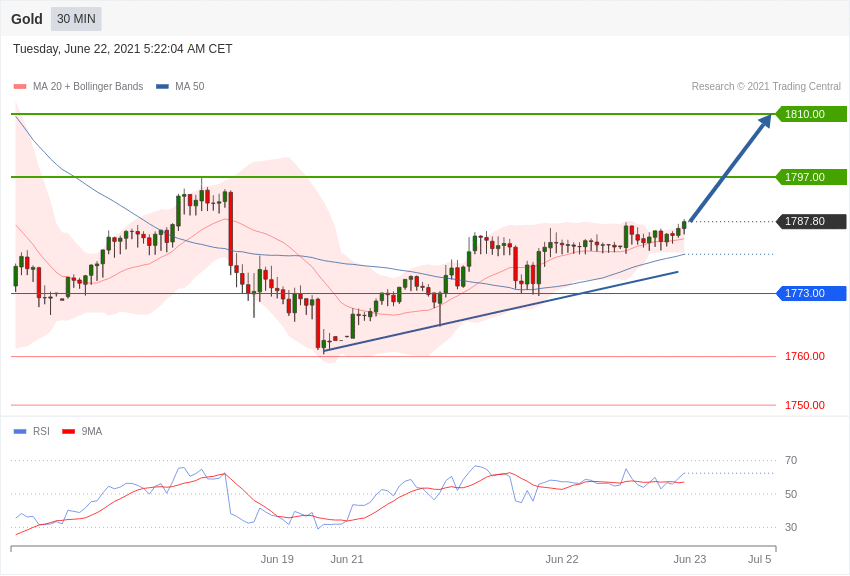Click the Jun 22 date axis label
Screen dimensions: 850x576
point(562,559)
